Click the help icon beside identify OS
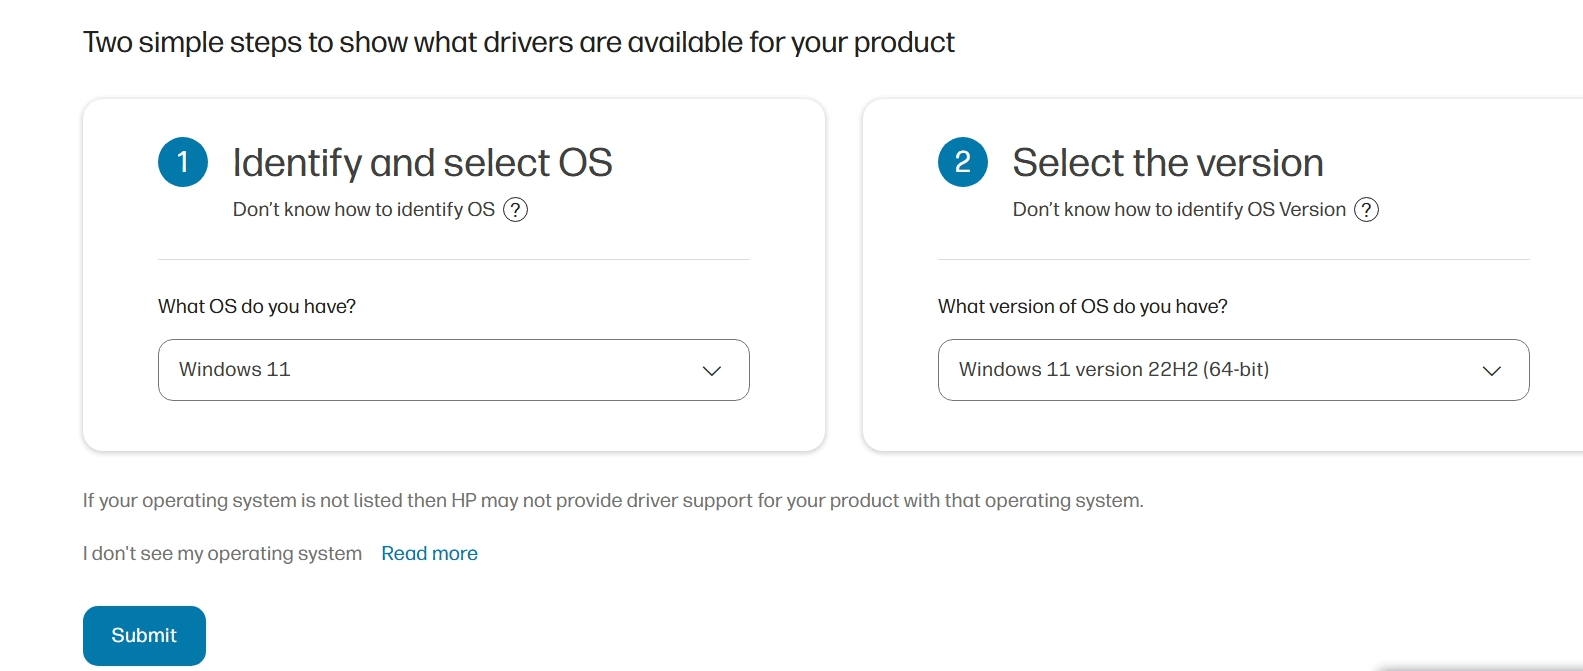This screenshot has width=1583, height=671. (515, 210)
